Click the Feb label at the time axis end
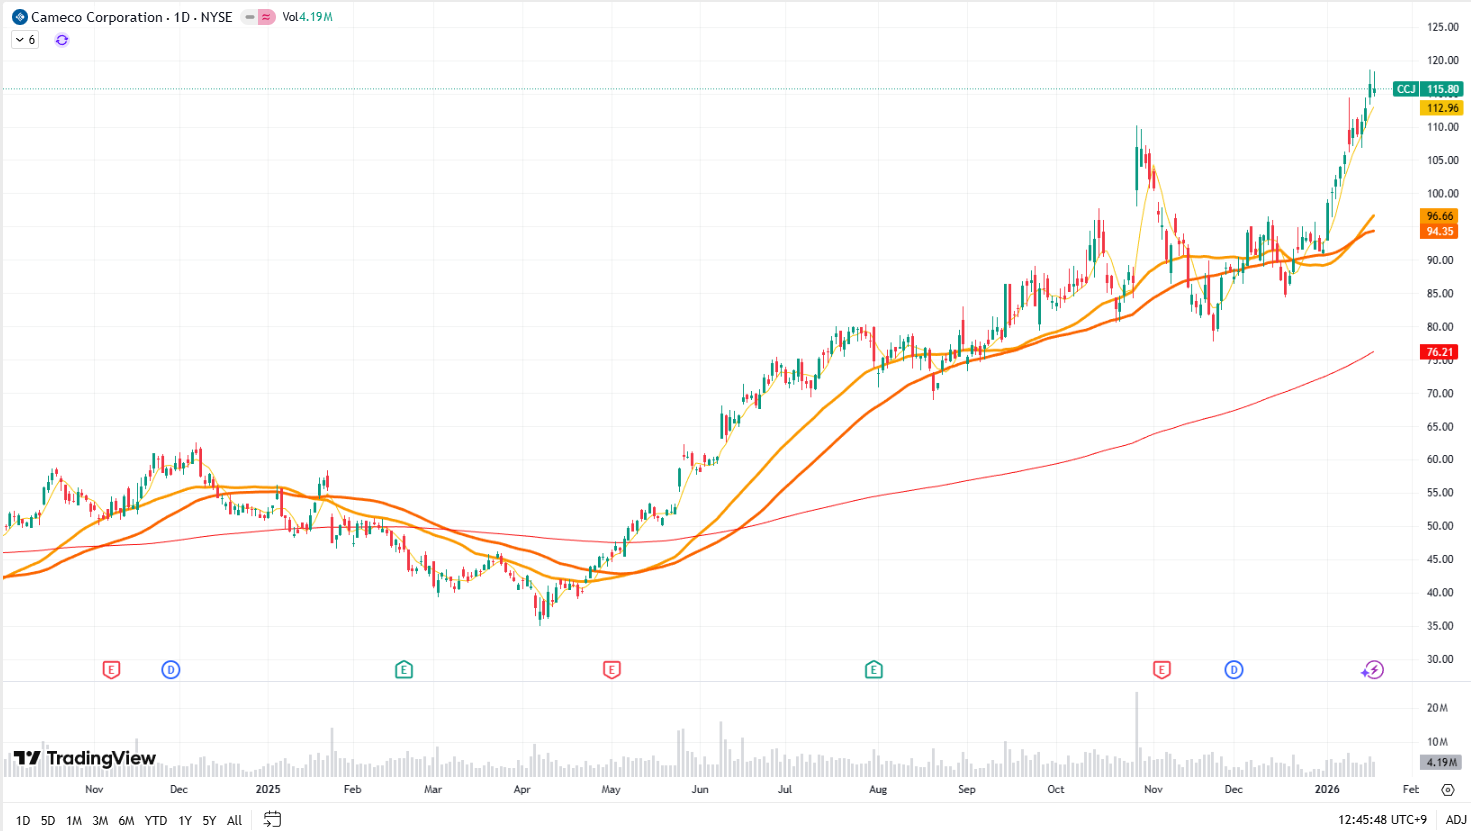Screen dimensions: 1471x831 (x=1411, y=789)
